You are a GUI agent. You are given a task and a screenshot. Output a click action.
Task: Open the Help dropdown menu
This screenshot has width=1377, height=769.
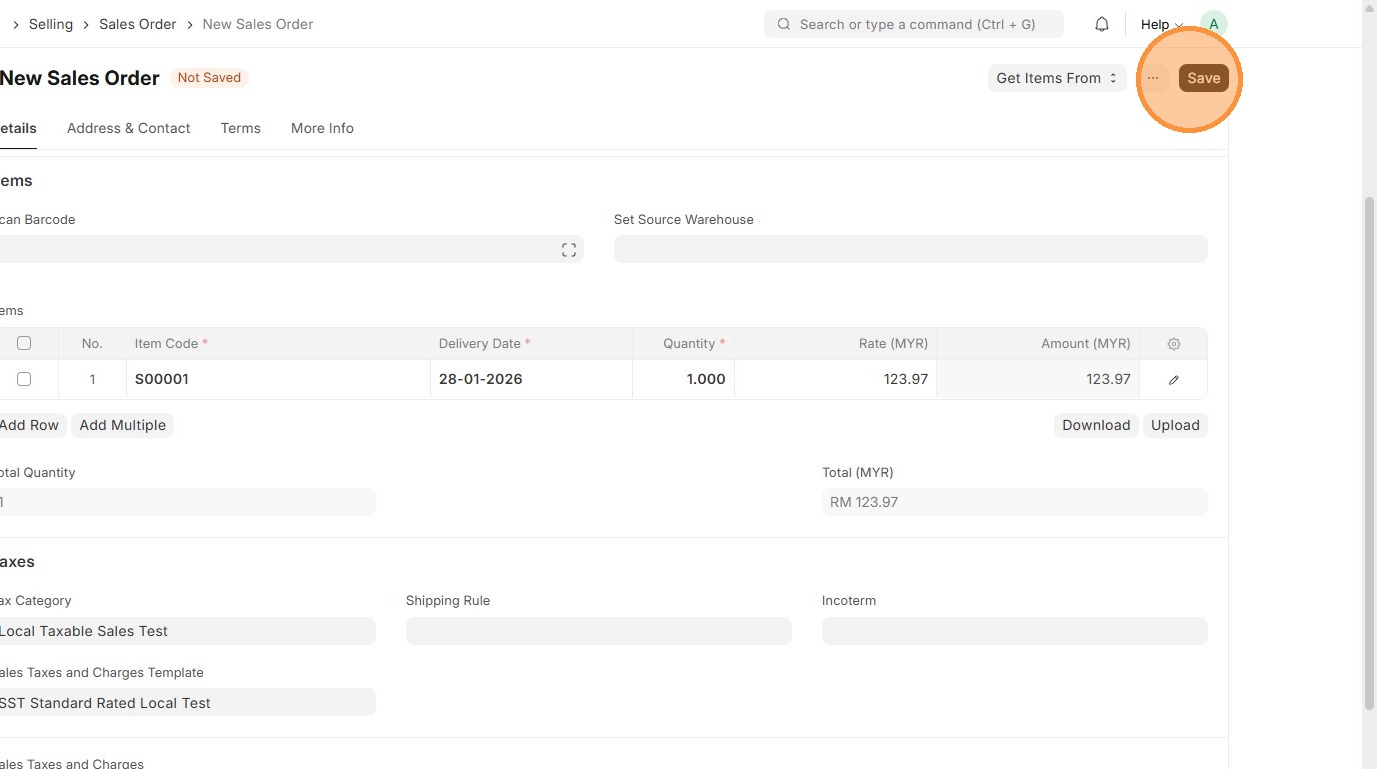pyautogui.click(x=1161, y=24)
